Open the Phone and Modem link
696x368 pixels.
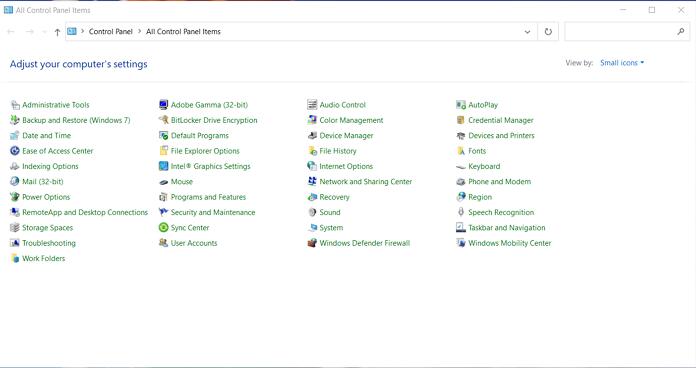coord(499,182)
